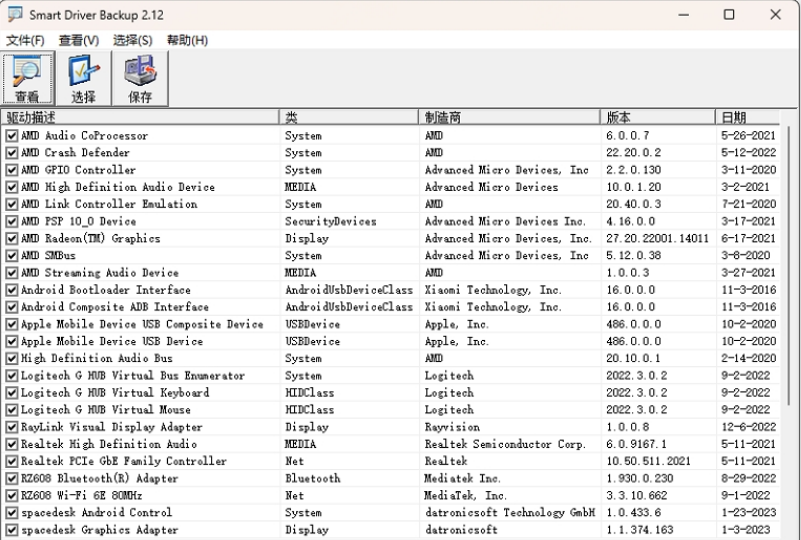Click the Smart Driver Backup title bar icon

click(x=15, y=14)
